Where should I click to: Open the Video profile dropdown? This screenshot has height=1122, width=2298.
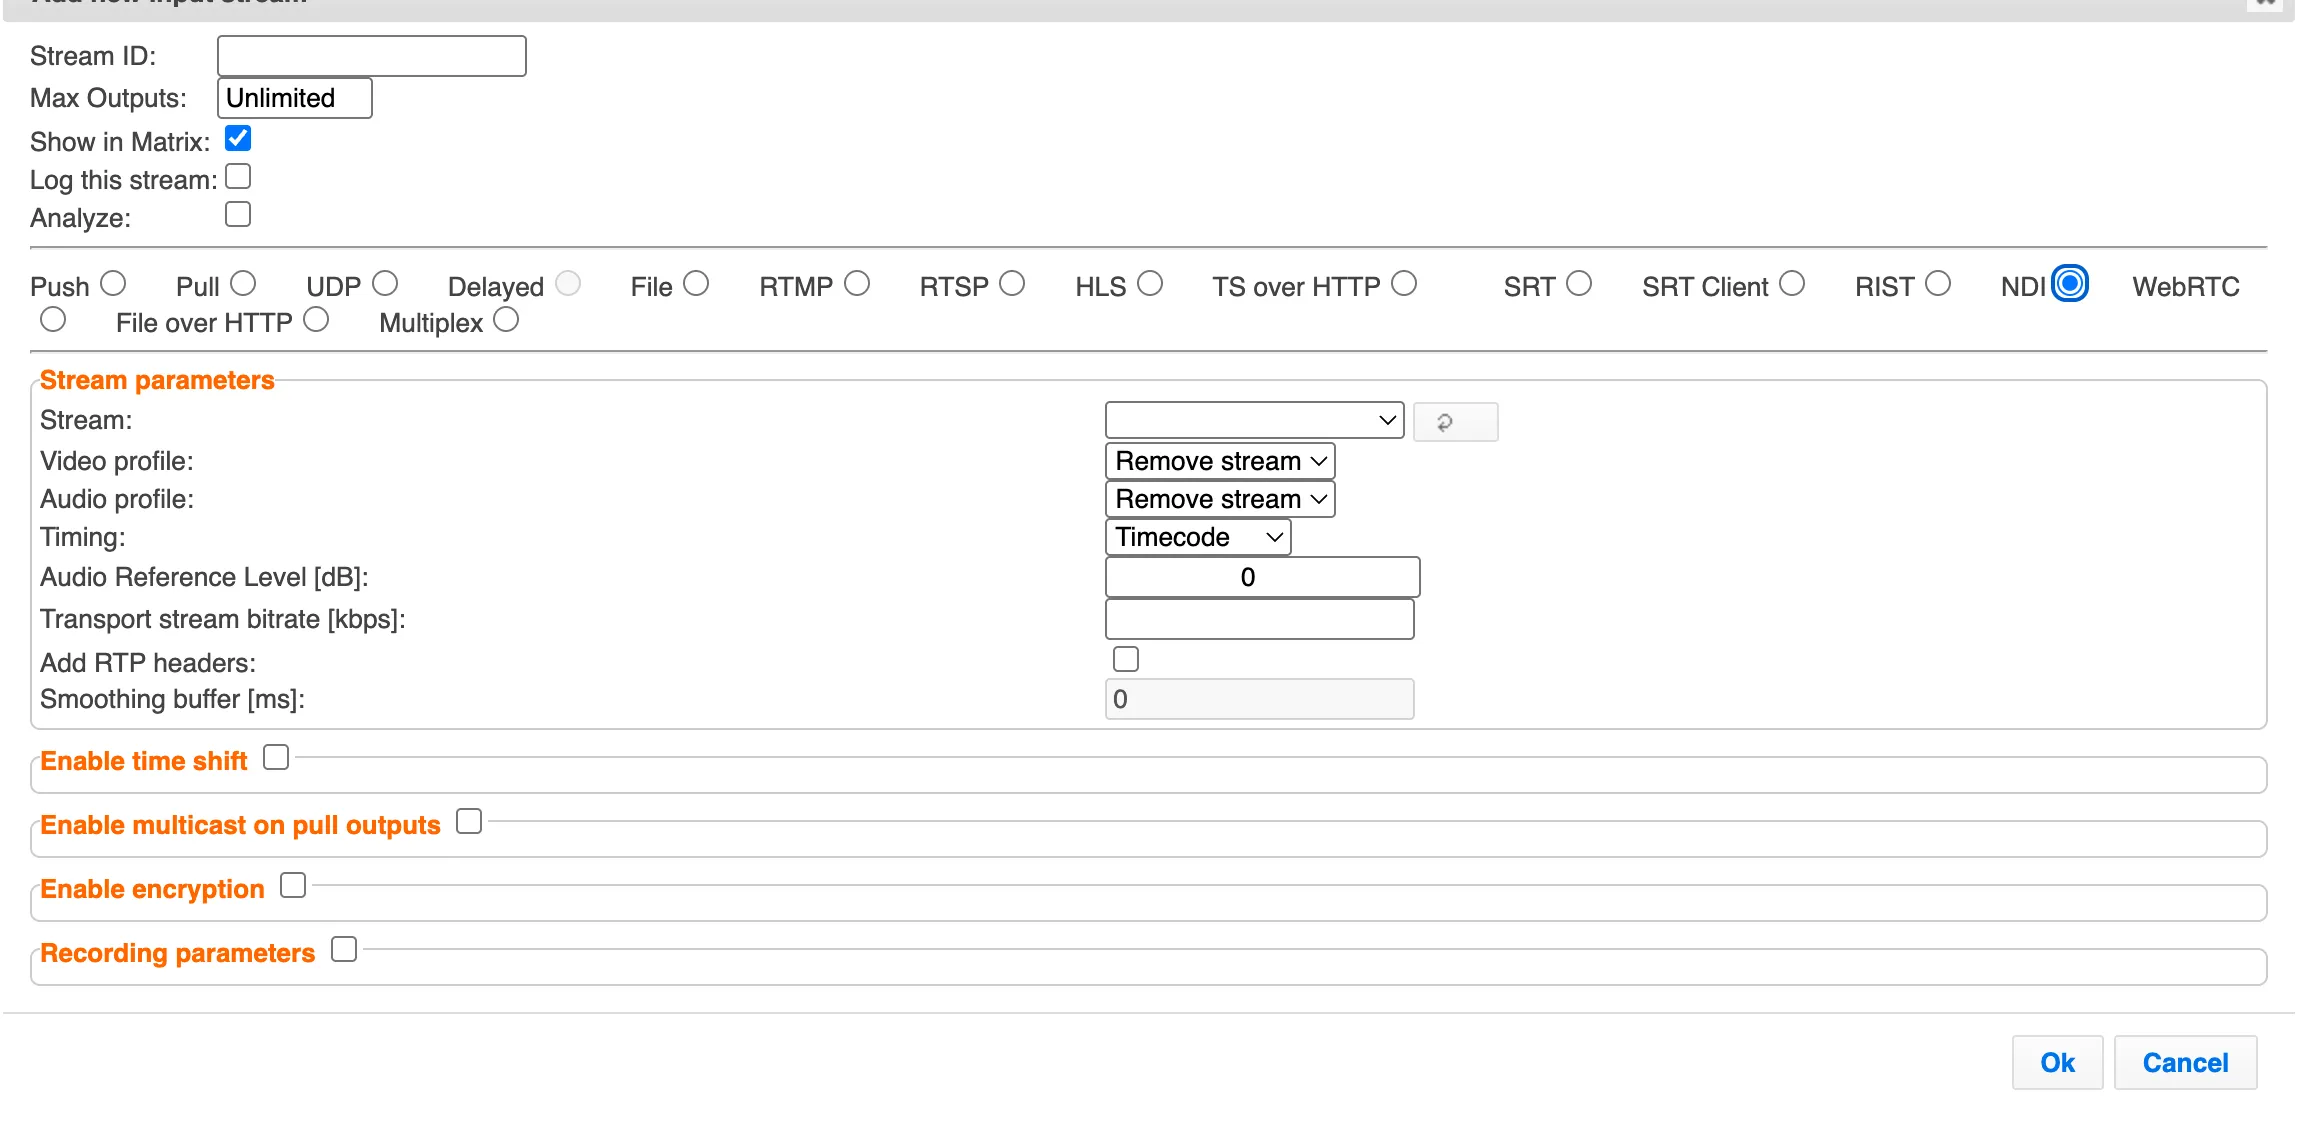coord(1220,461)
